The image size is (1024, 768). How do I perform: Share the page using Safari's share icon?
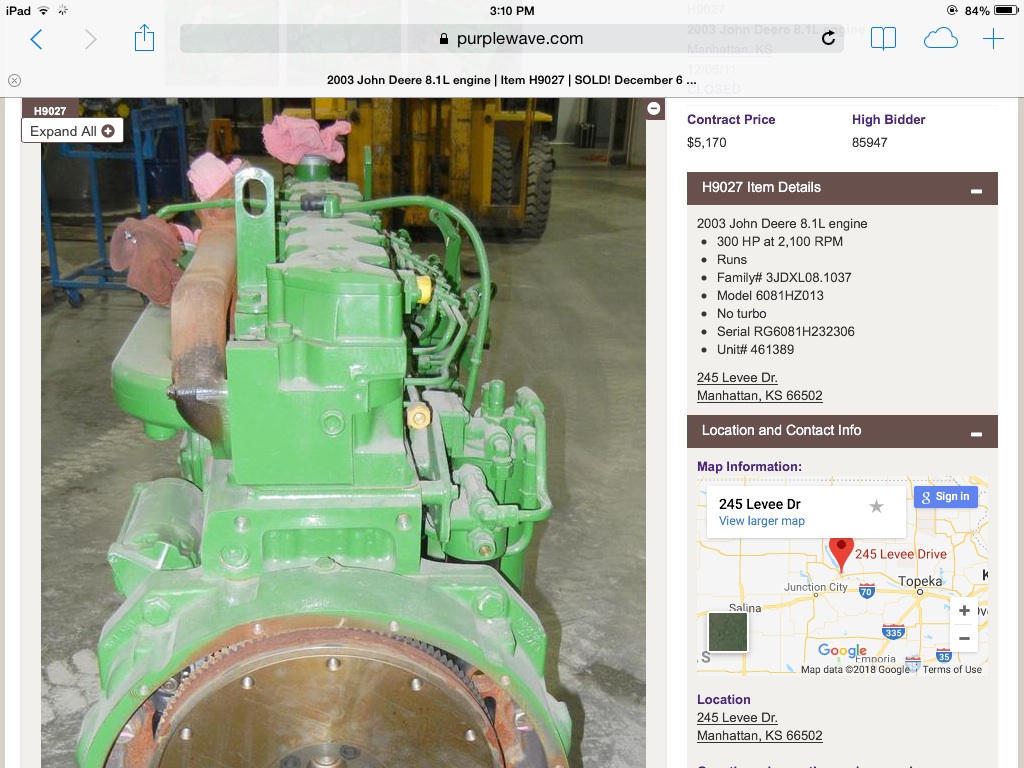[144, 38]
